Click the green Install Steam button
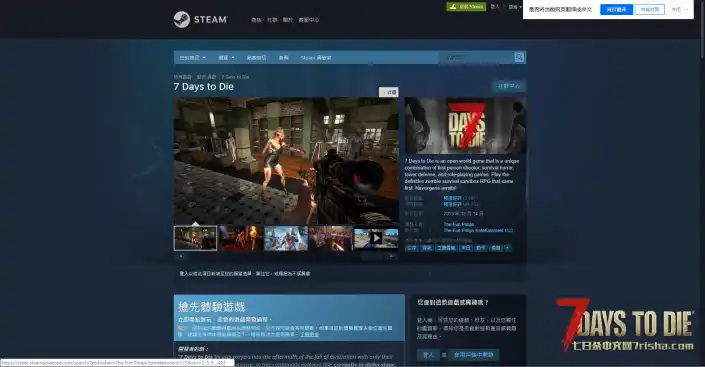This screenshot has height=367, width=705. click(x=466, y=6)
